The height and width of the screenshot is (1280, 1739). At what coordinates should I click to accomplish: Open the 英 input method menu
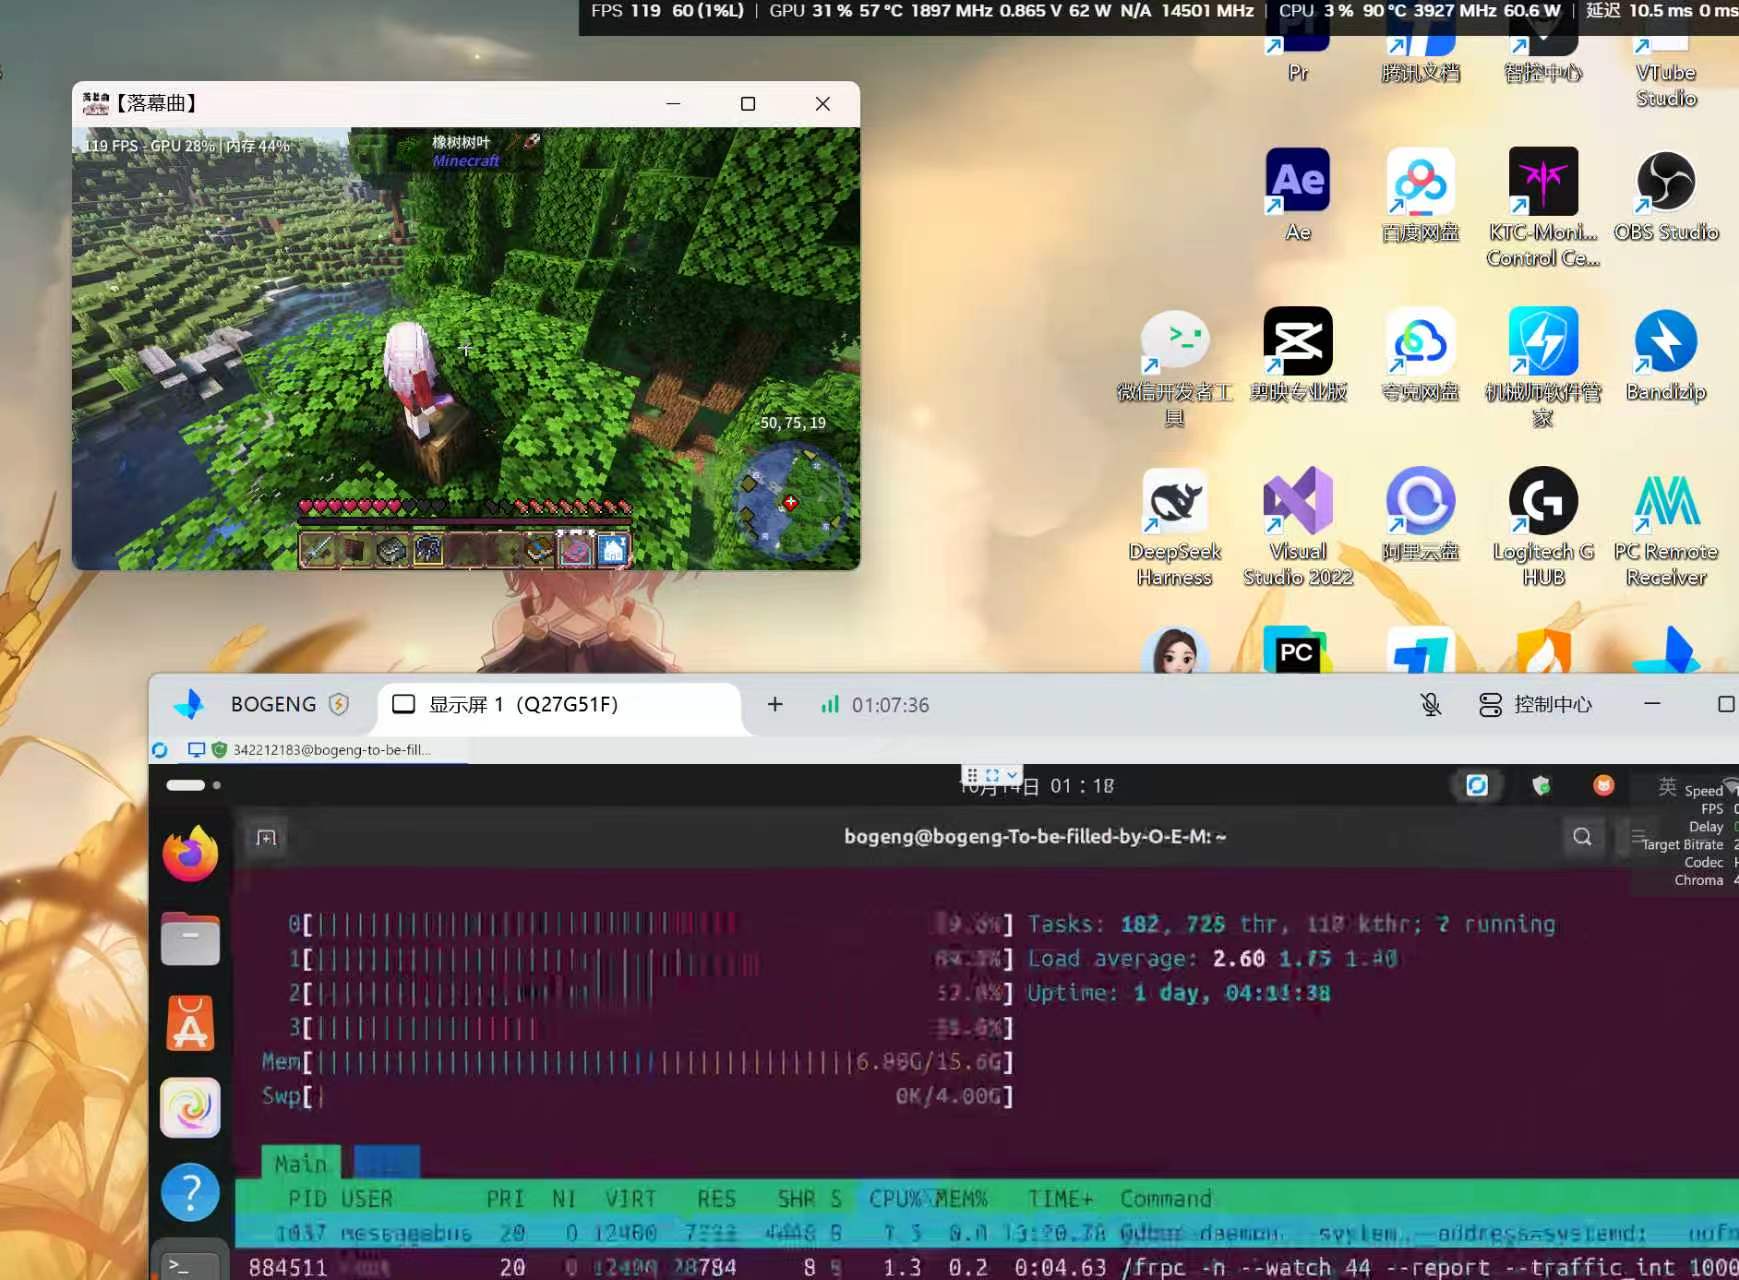point(1667,787)
